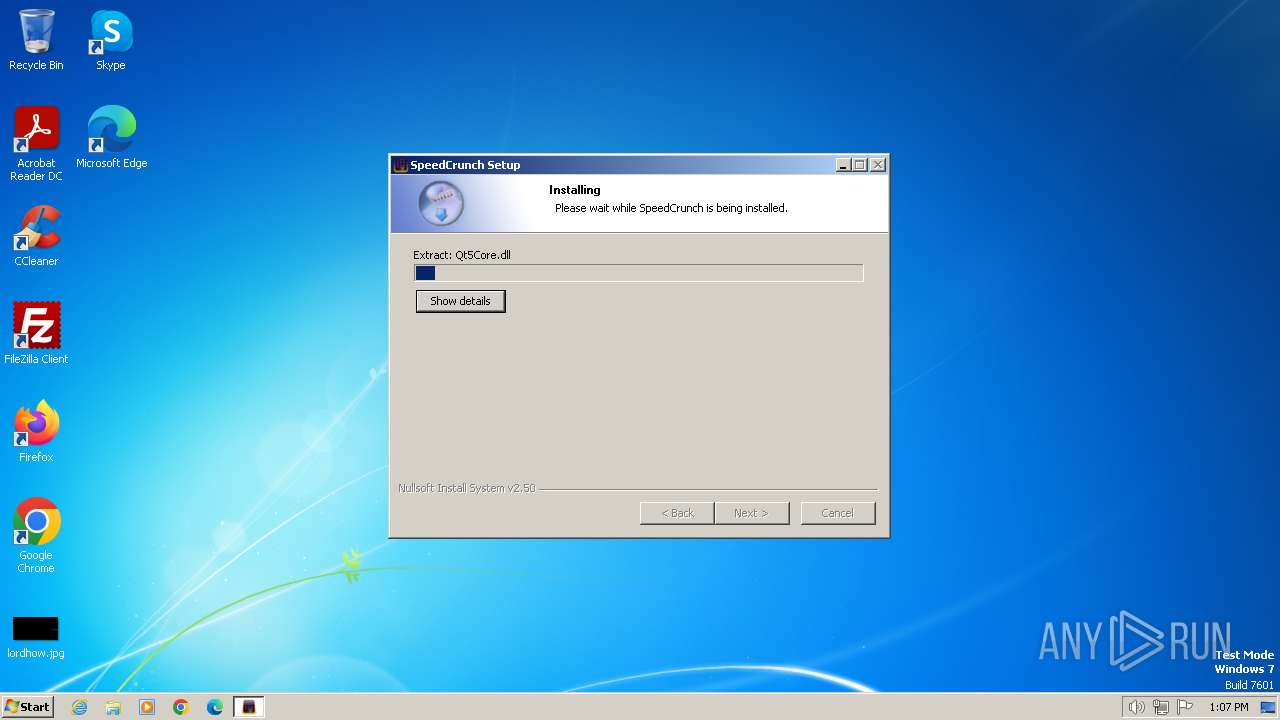Screen dimensions: 1280x720
Task: Click the 1:07 PM clock
Action: [x=1229, y=707]
